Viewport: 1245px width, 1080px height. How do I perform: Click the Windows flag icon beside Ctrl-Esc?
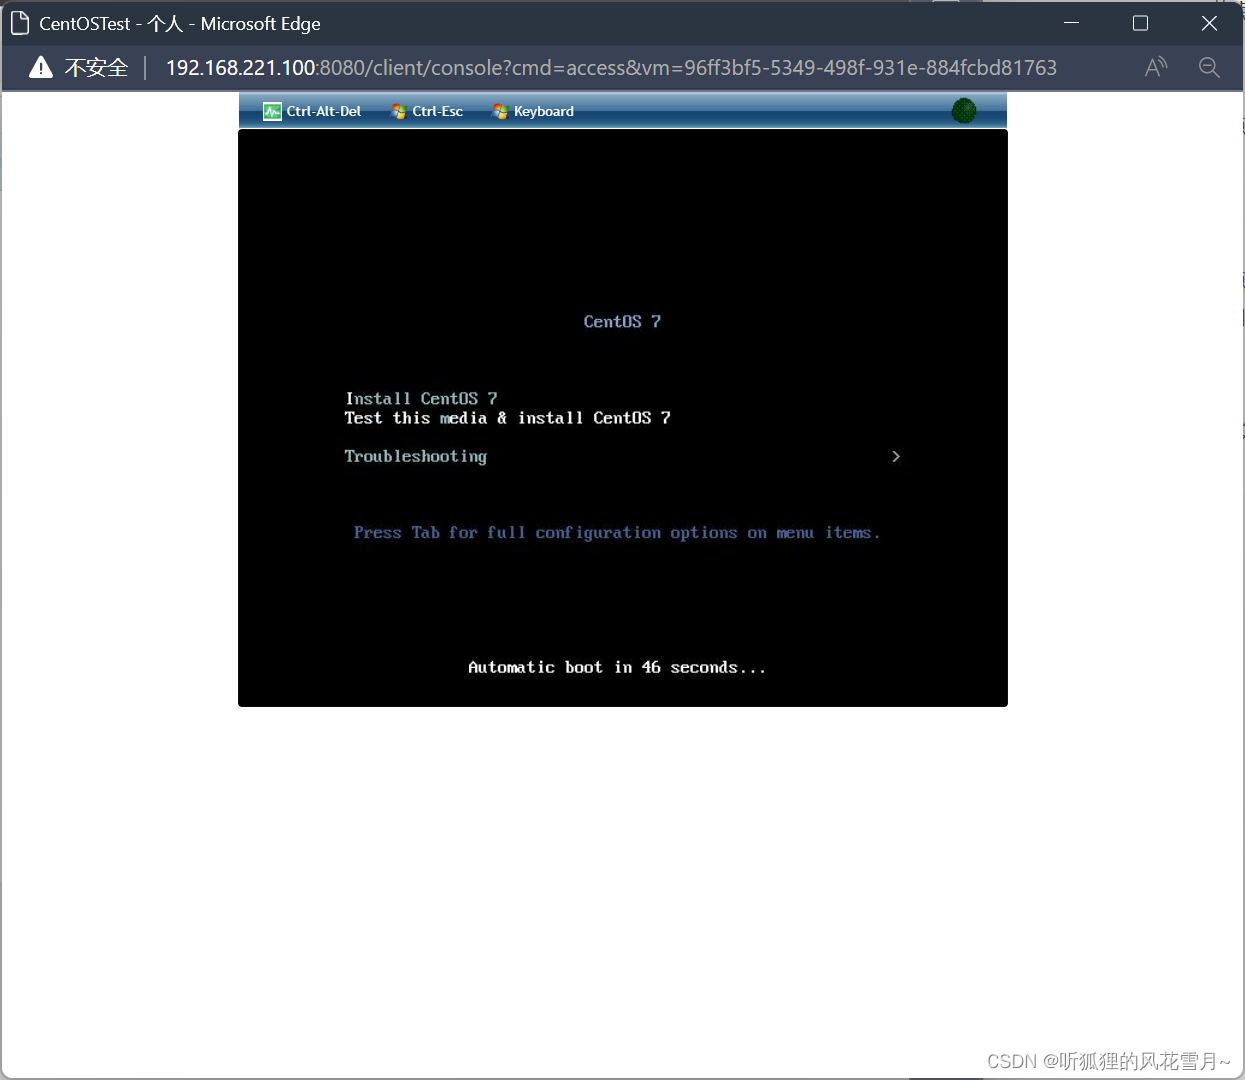pos(399,111)
